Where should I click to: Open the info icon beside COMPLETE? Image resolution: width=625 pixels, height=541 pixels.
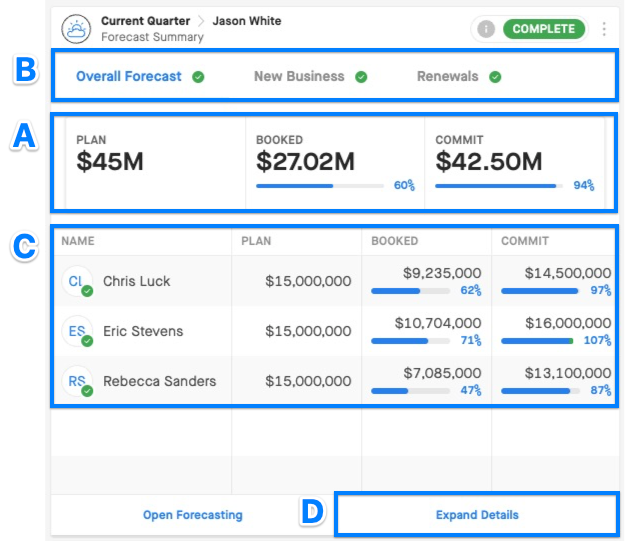pos(486,29)
